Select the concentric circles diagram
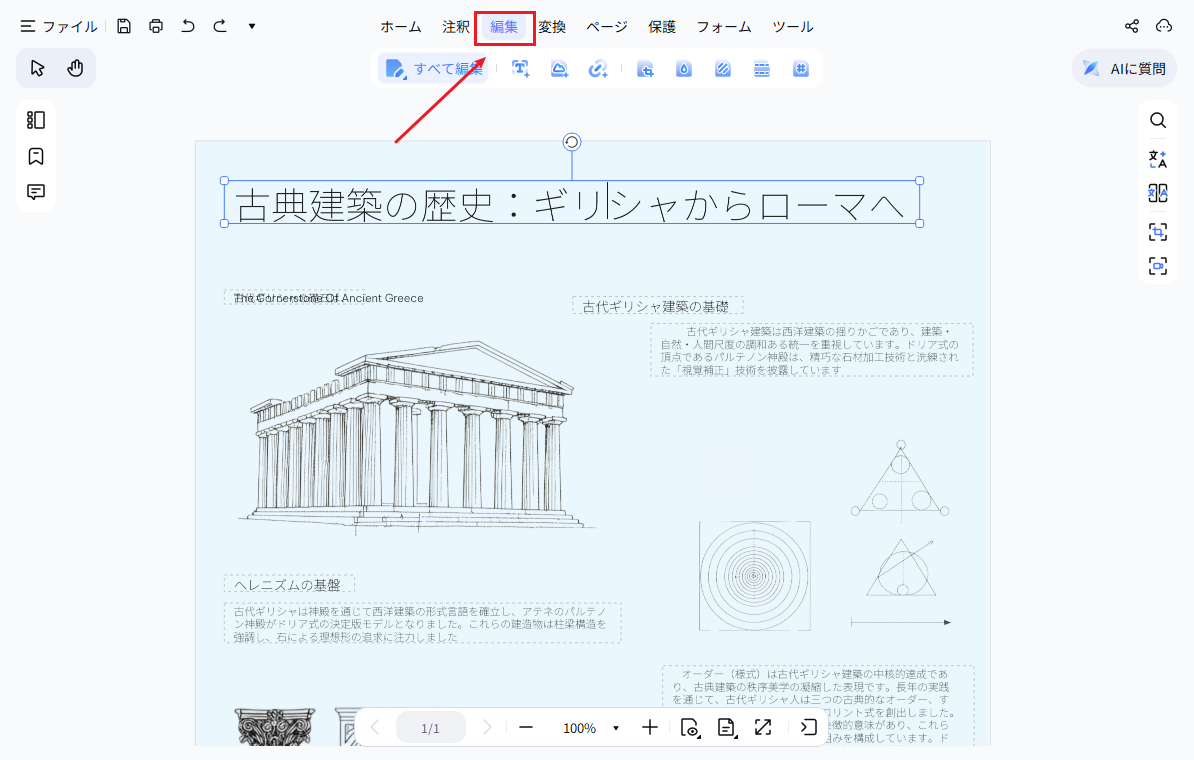Image resolution: width=1194 pixels, height=760 pixels. point(755,576)
